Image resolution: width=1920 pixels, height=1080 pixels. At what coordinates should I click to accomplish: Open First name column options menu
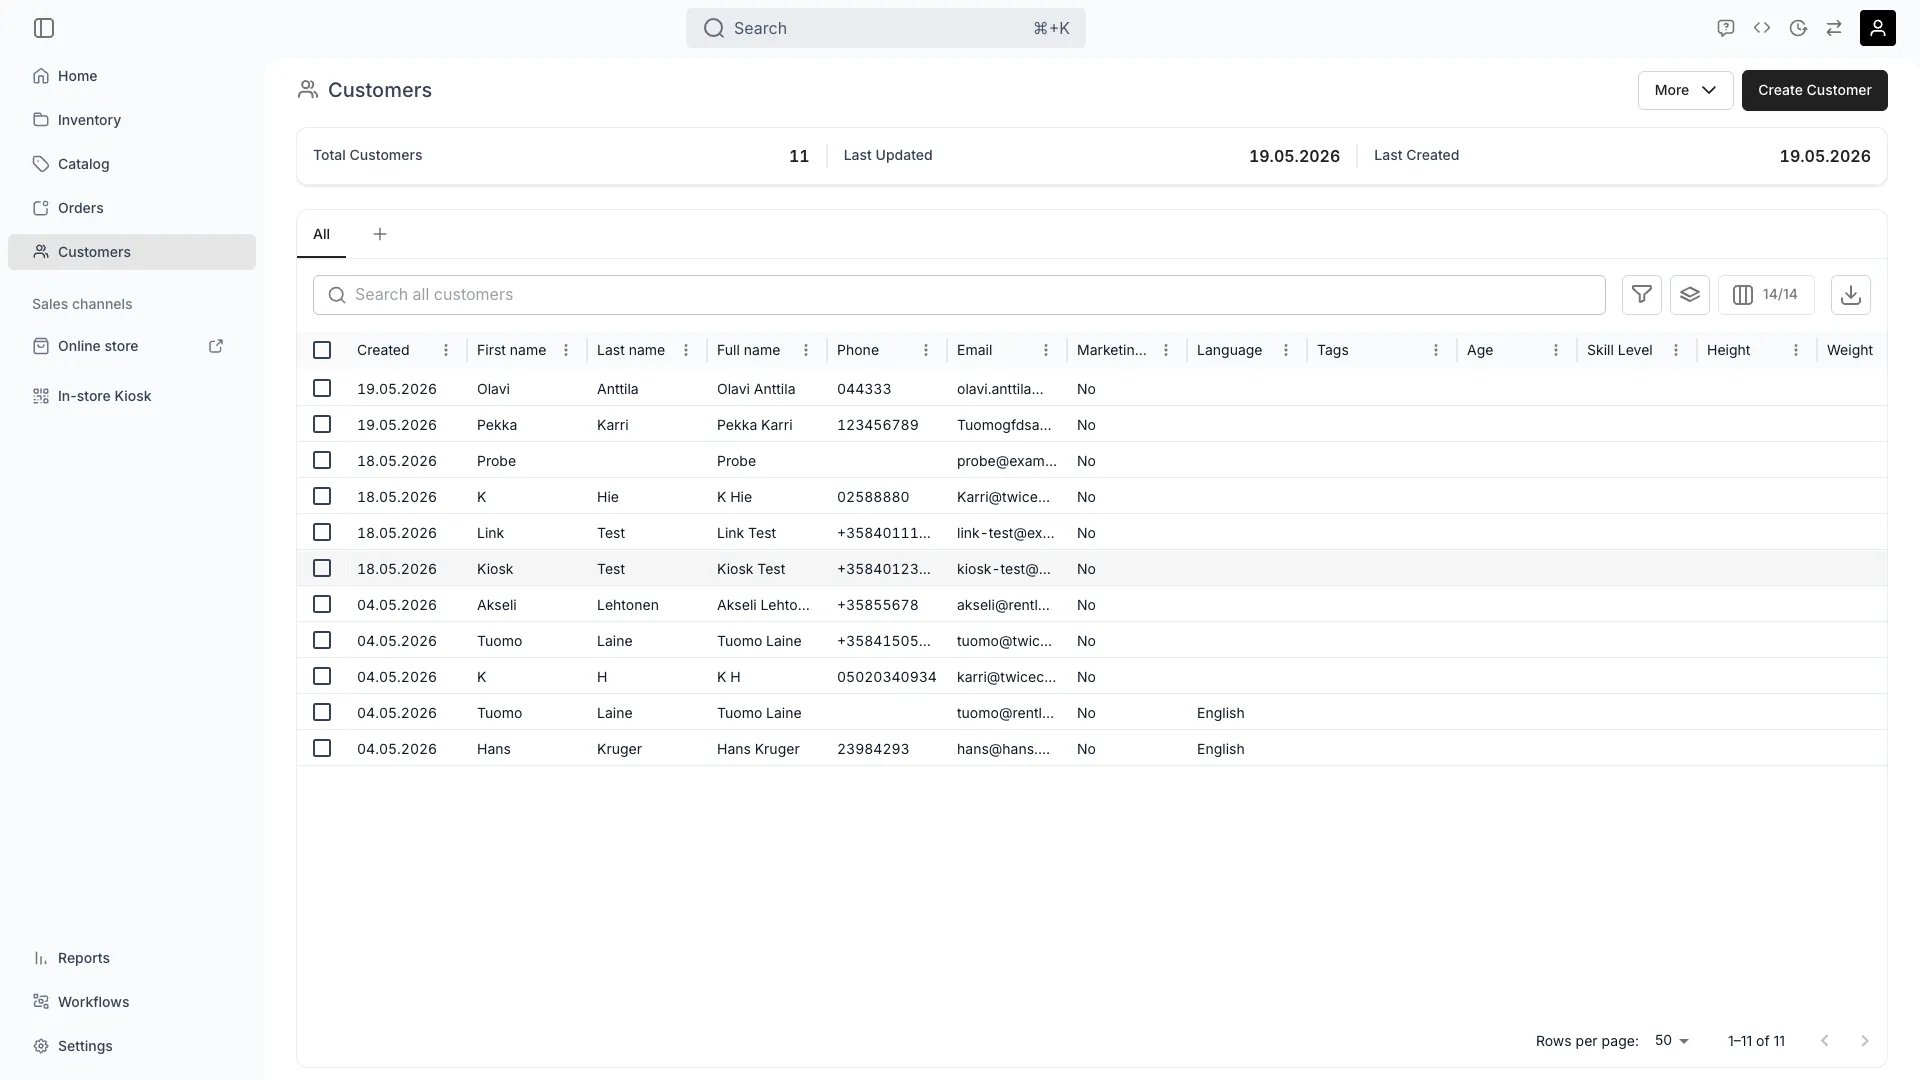(566, 350)
